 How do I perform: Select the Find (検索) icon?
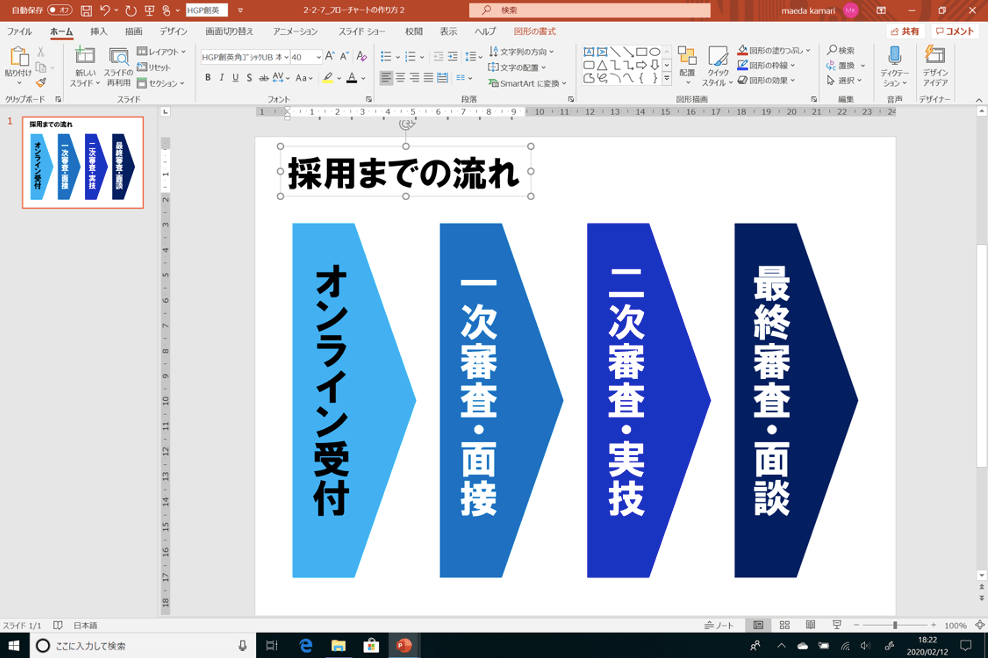pyautogui.click(x=831, y=50)
